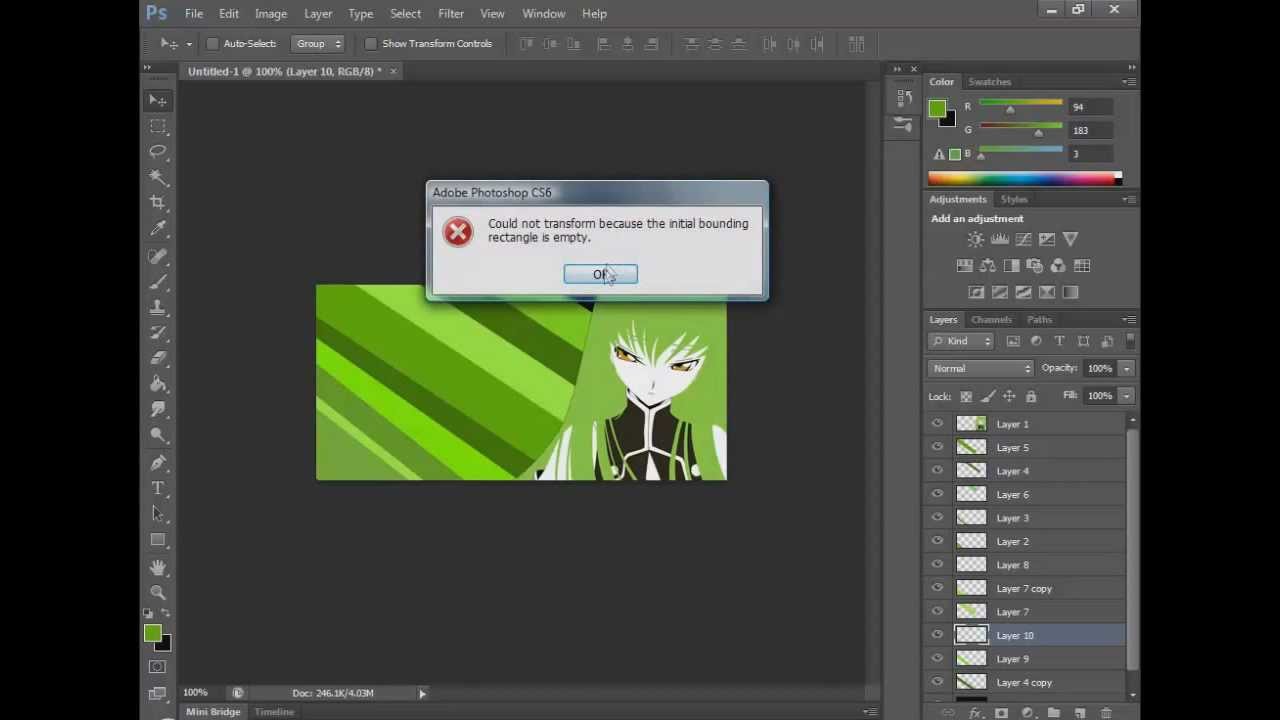
Task: Switch to the Swatches tab
Action: (989, 82)
